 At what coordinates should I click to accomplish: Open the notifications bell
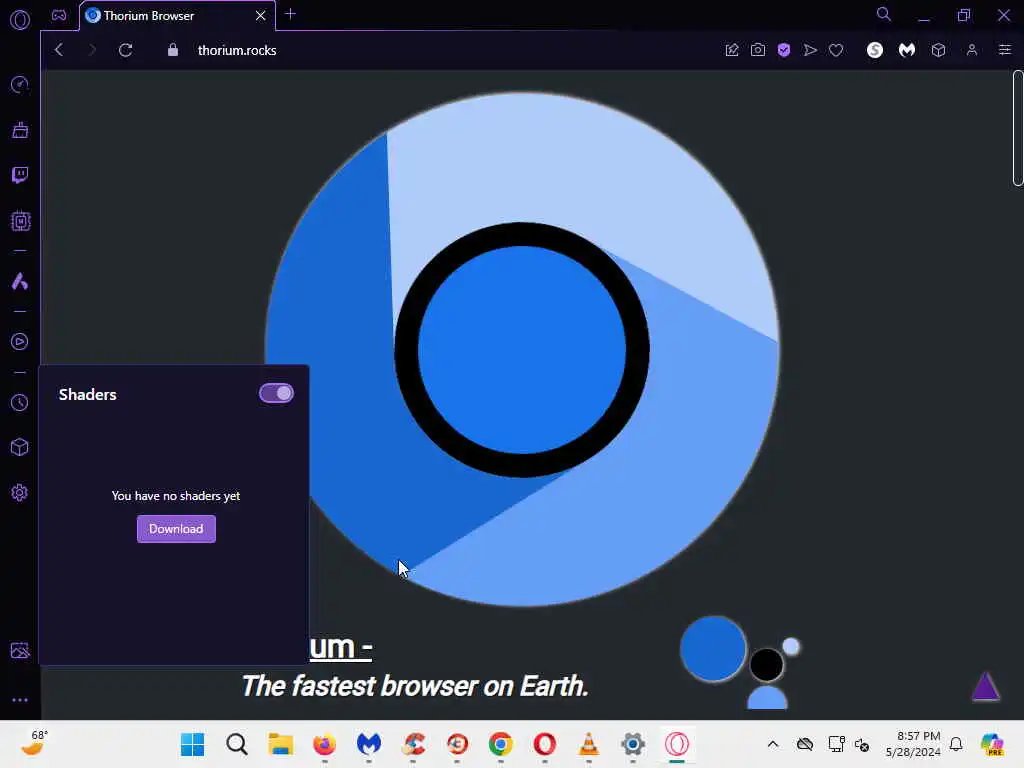point(956,744)
